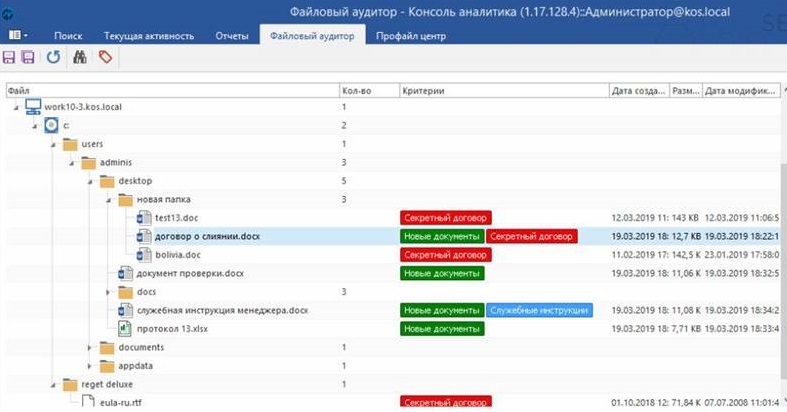
Task: Click the Кол-во column header
Action: (368, 90)
